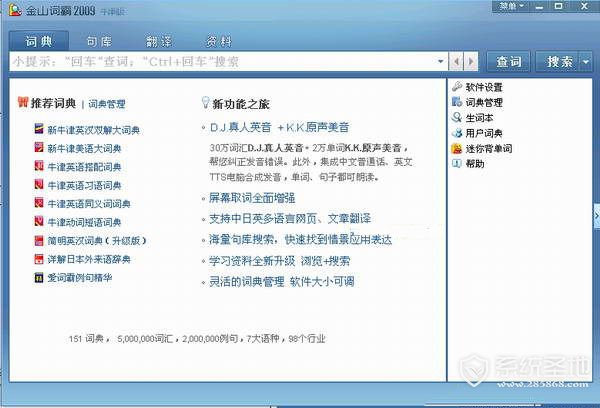600x408 pixels.
Task: Go forward with the right arrow button
Action: (471, 61)
